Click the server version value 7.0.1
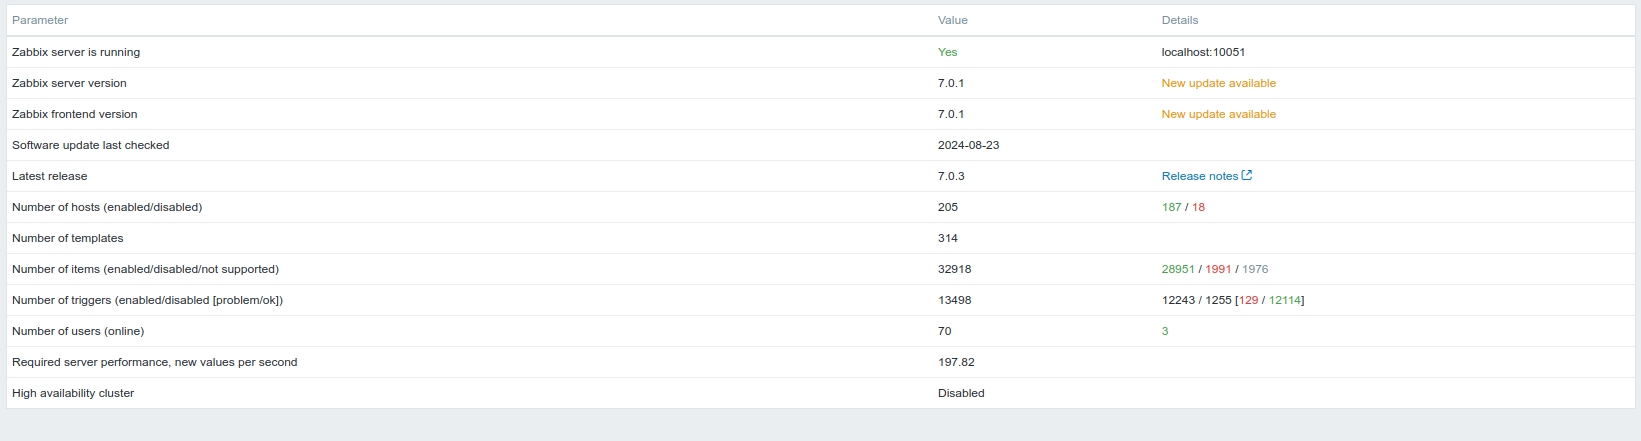Viewport: 1641px width, 441px height. pos(951,83)
